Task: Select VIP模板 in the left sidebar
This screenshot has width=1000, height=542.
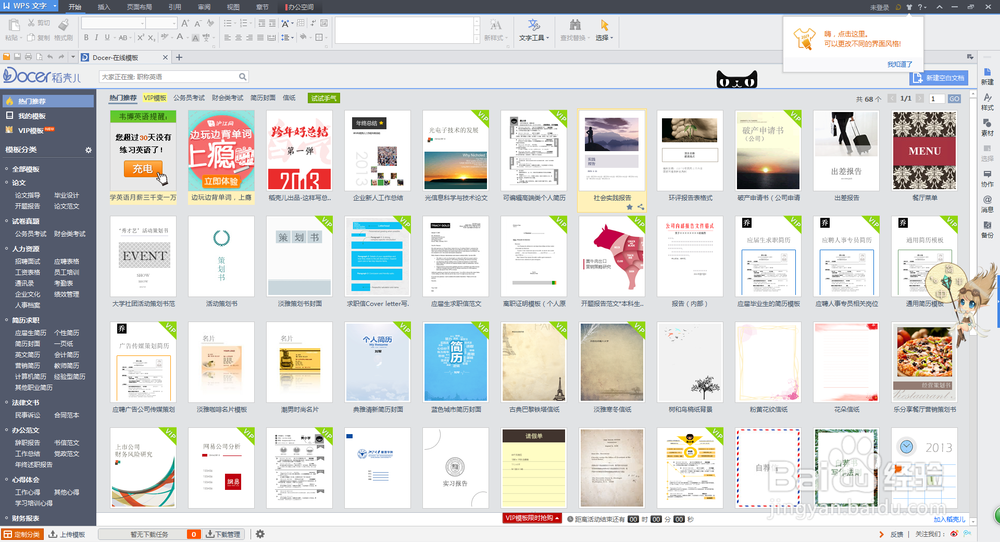Action: (x=30, y=130)
